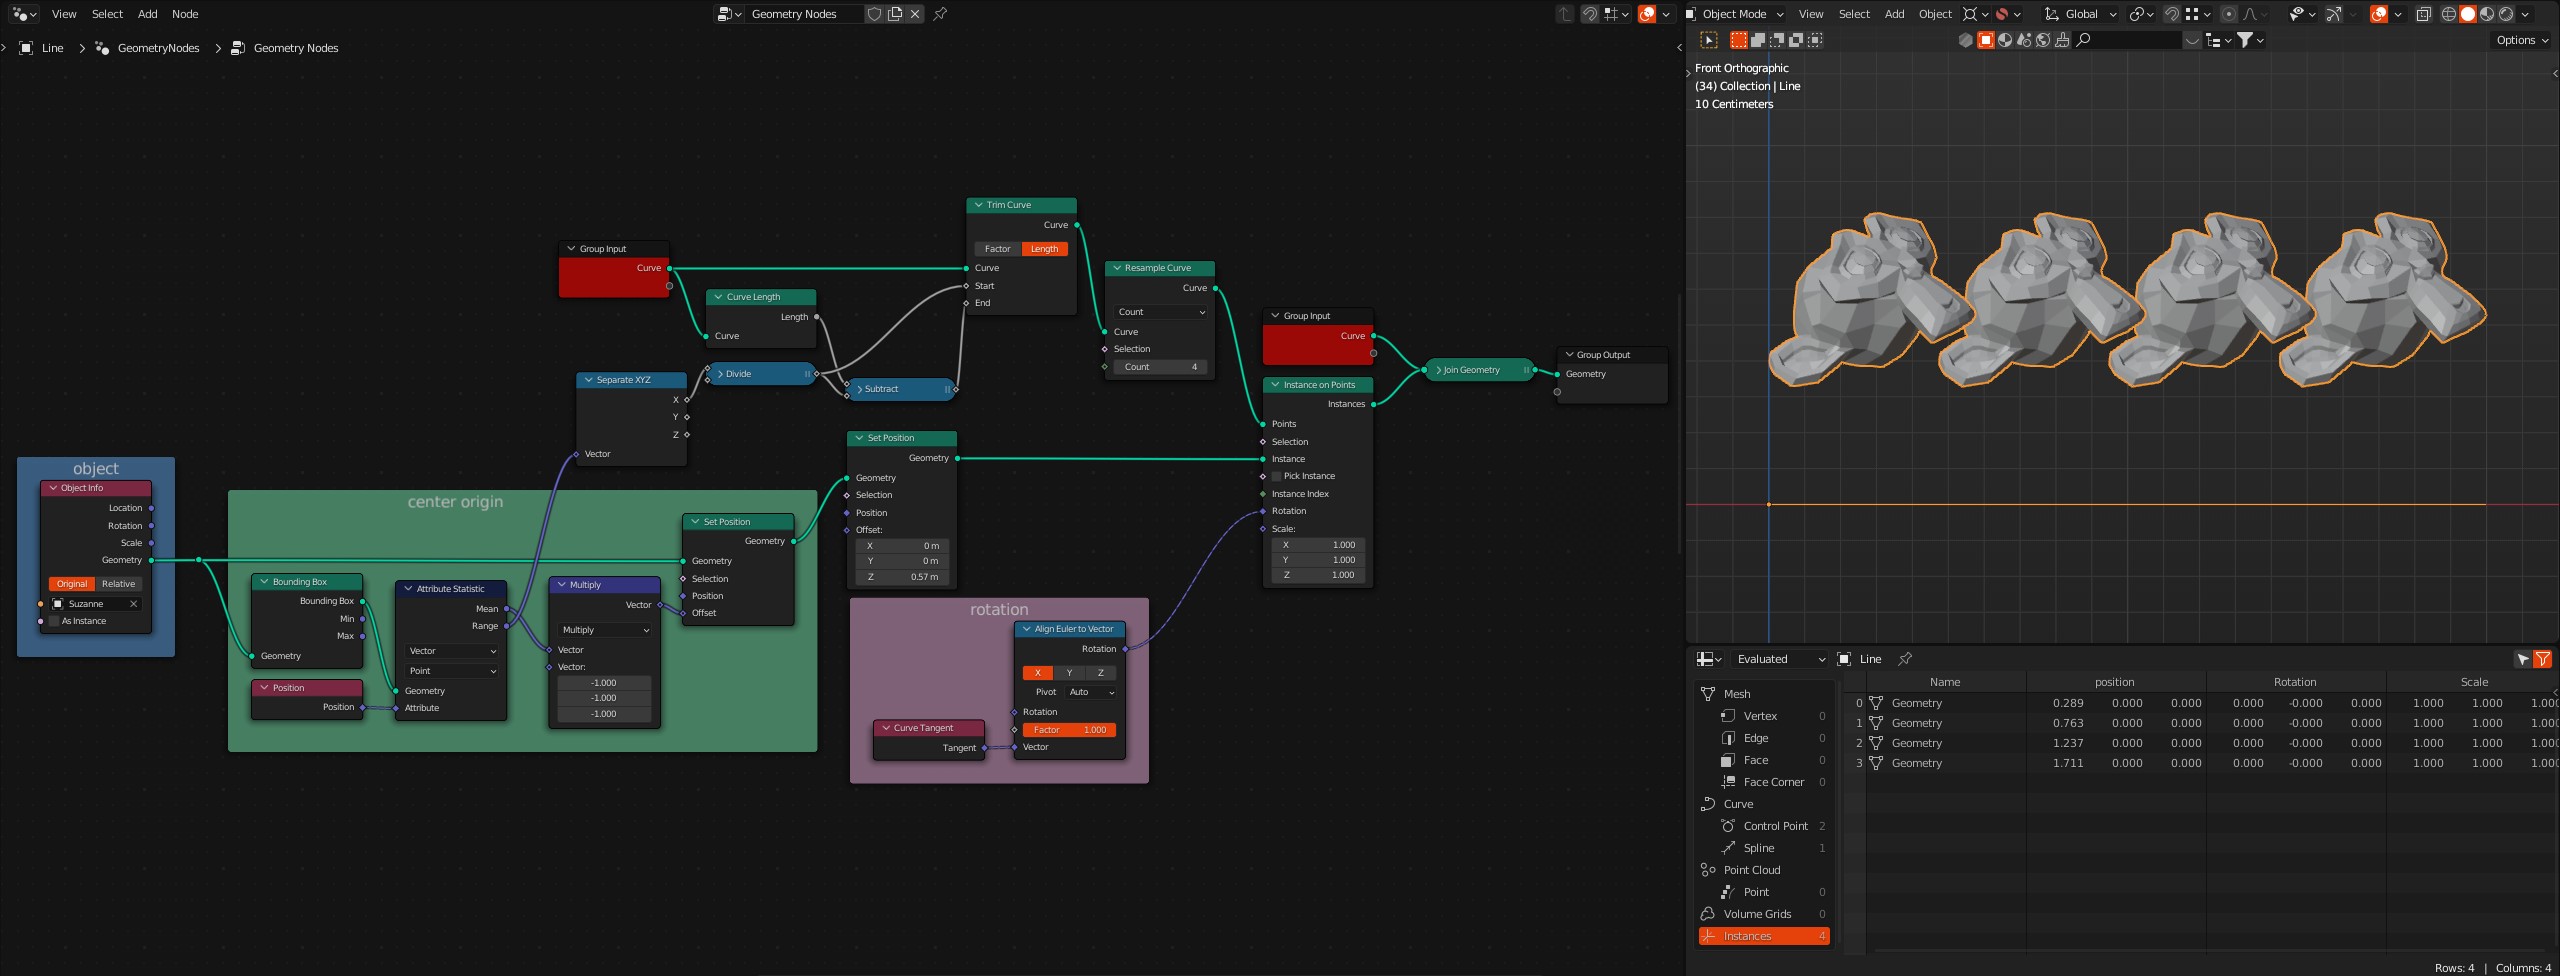Open the object visibility eye menu
The width and height of the screenshot is (2560, 976).
click(x=2302, y=14)
